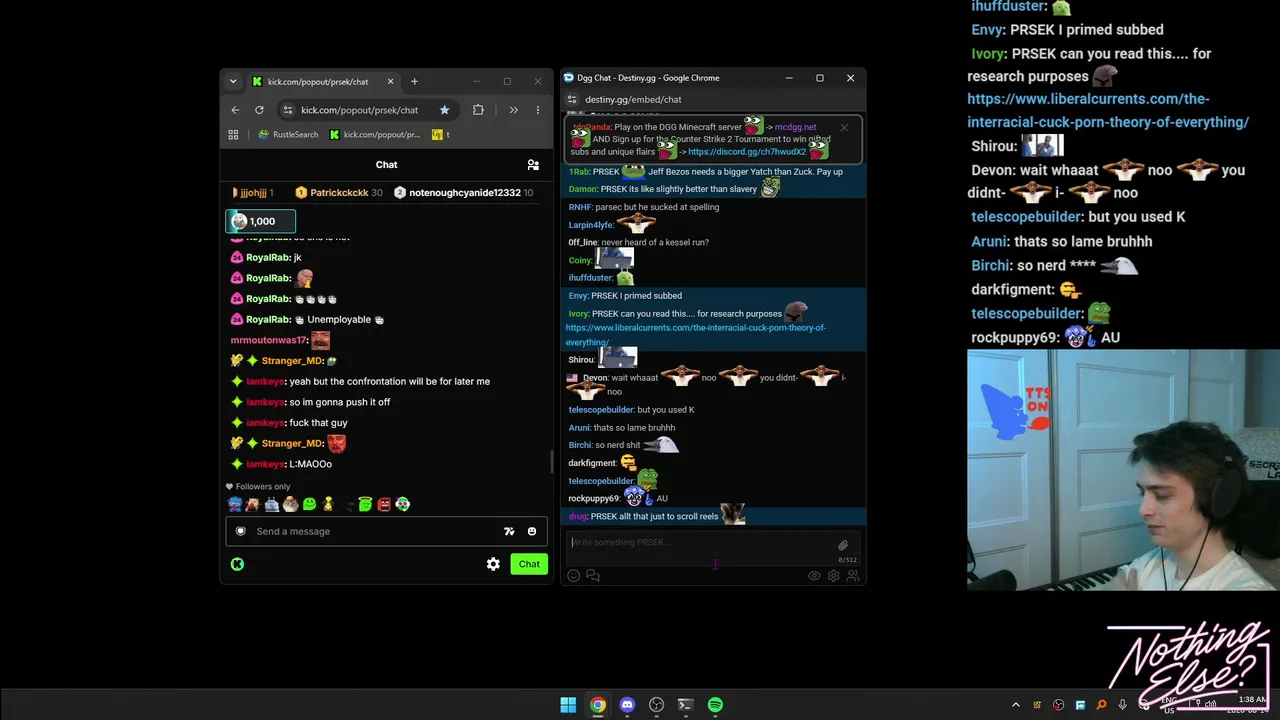Open Discord from the taskbar
This screenshot has height=720, width=1280.
coord(627,705)
